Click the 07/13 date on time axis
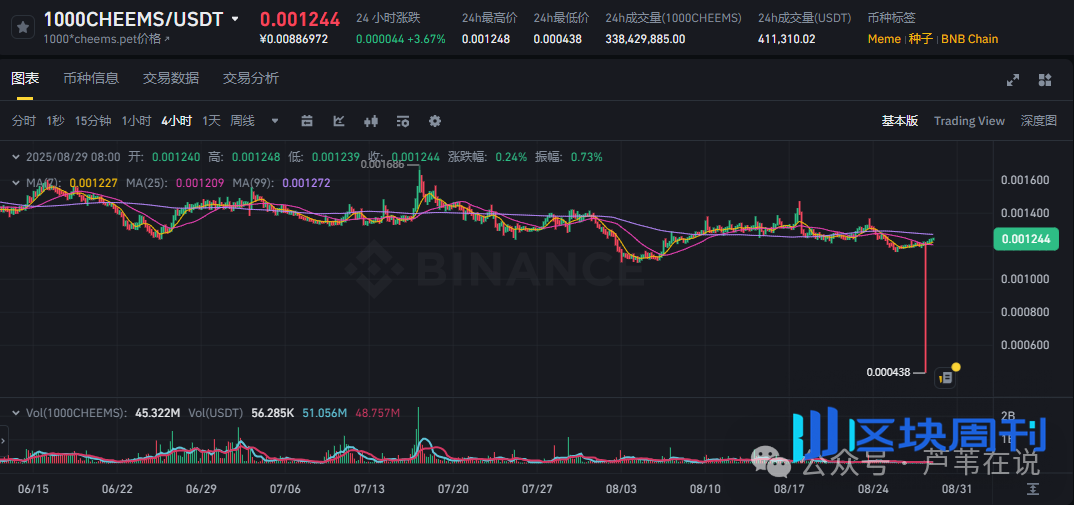 coord(369,489)
